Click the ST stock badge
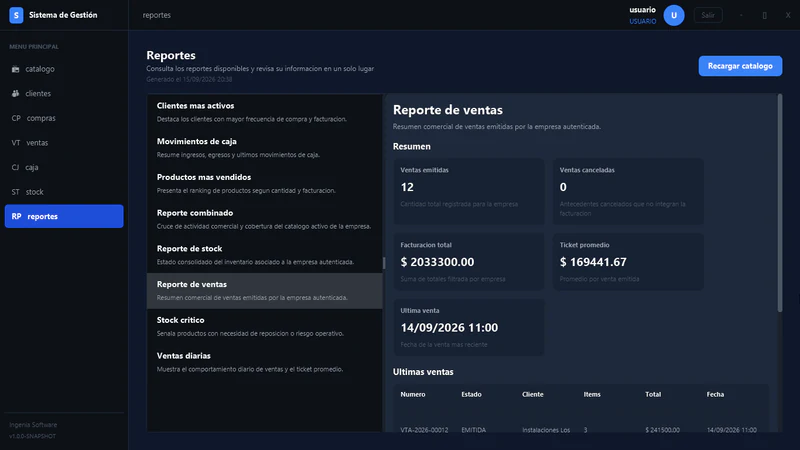Screen dimensions: 800x450 [15, 192]
